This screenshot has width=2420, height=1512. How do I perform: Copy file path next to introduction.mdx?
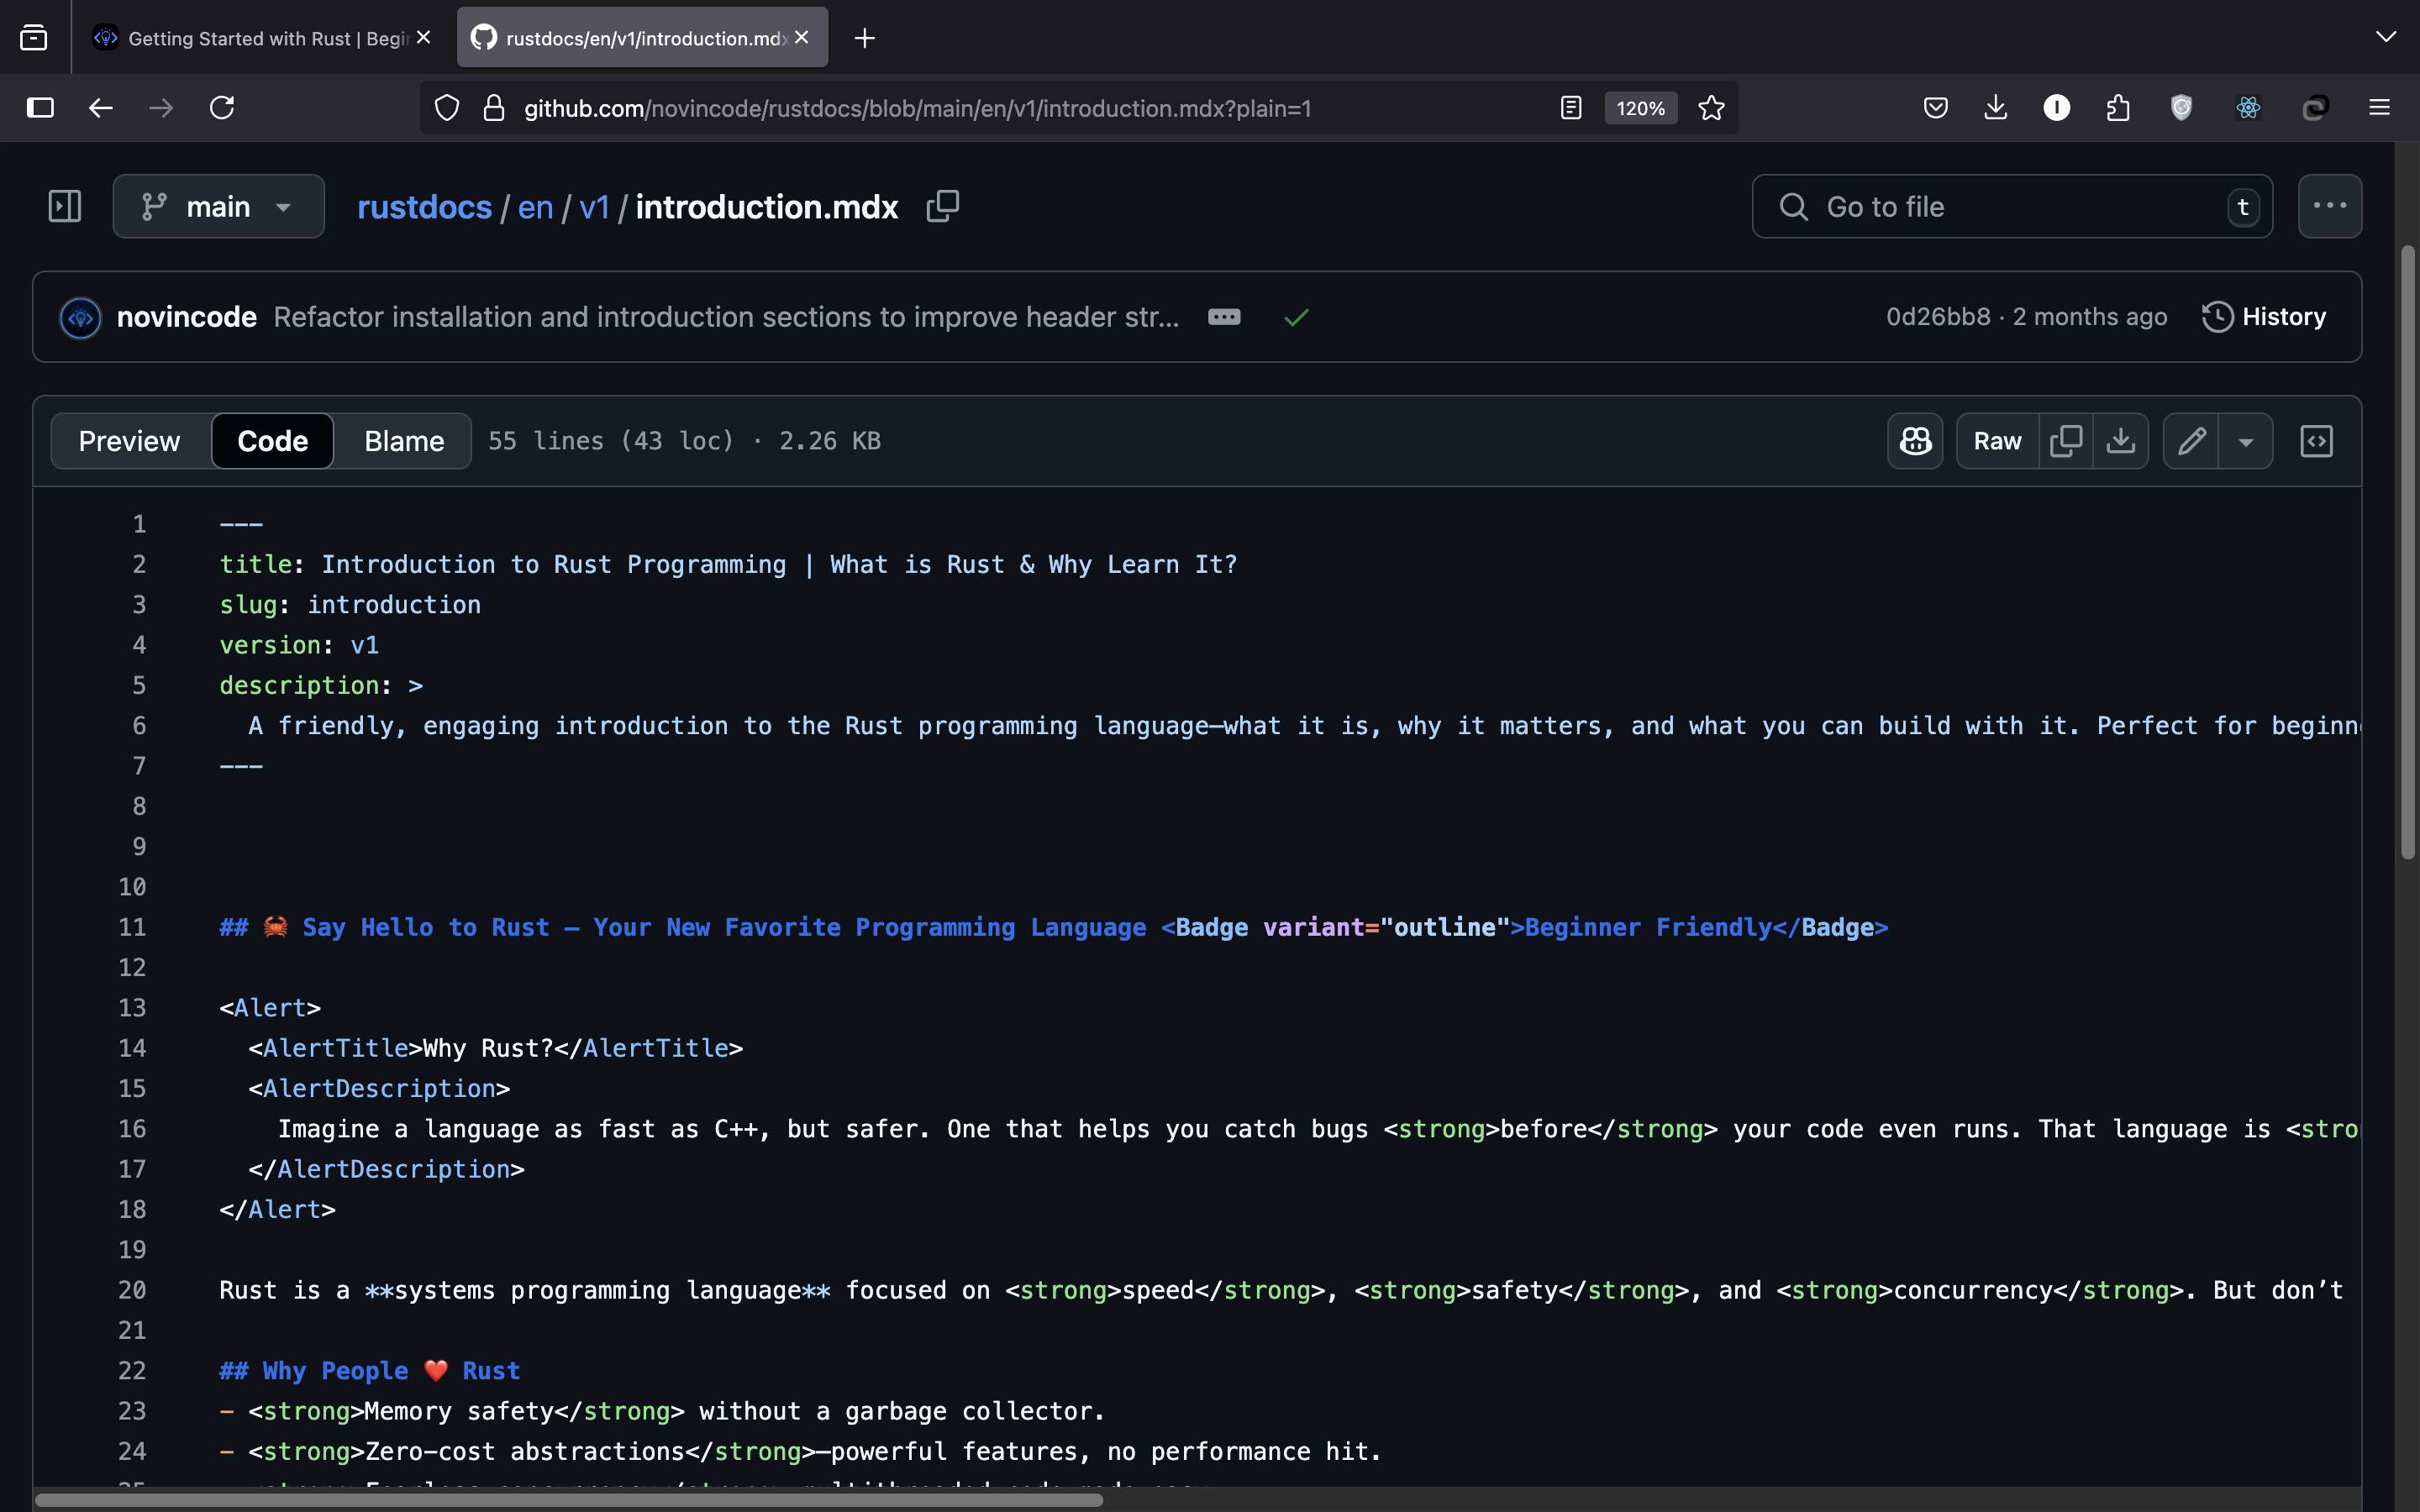coord(942,206)
